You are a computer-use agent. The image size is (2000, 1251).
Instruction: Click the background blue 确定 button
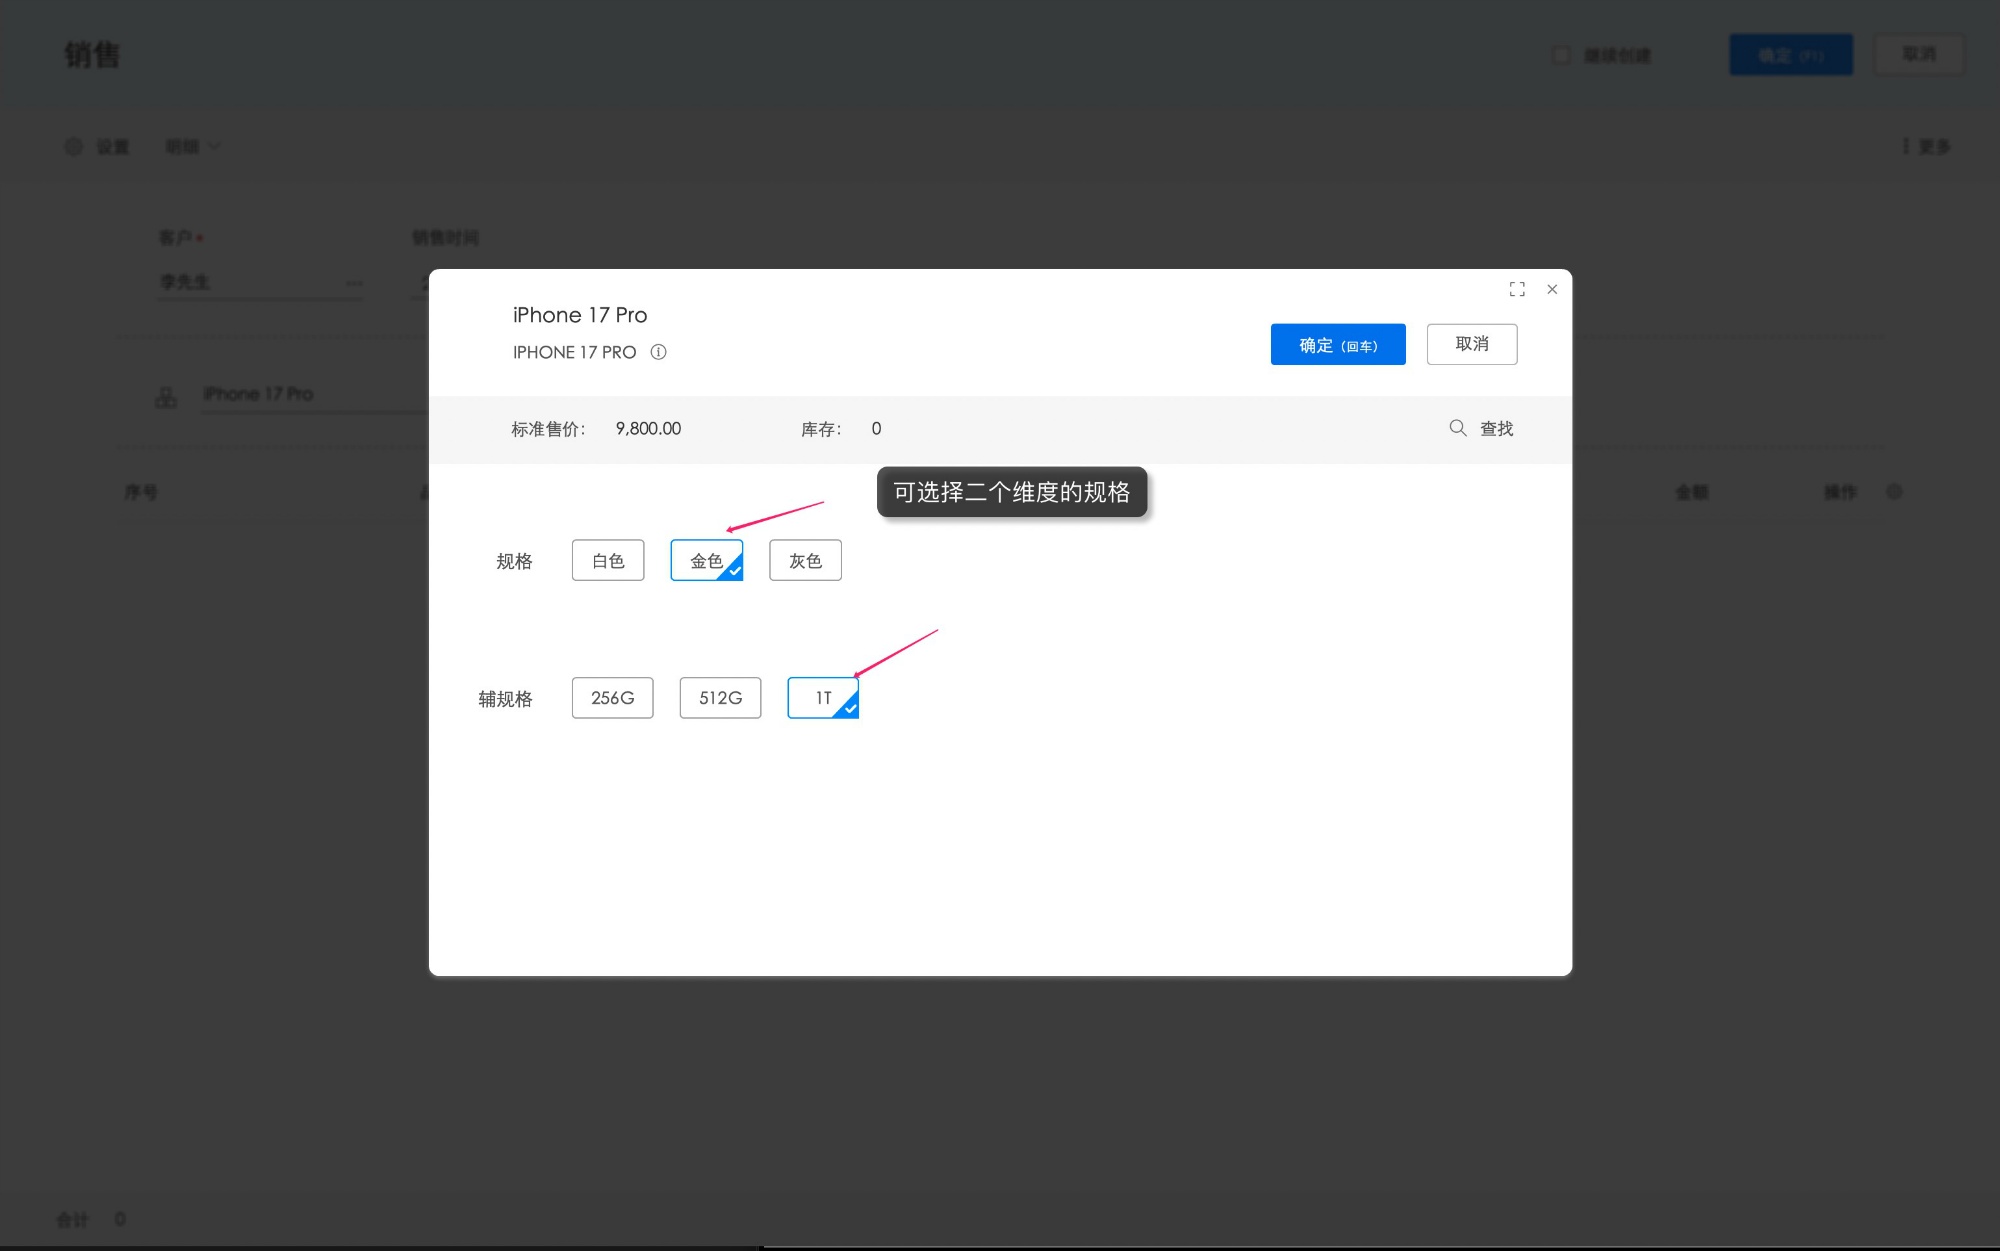[x=1791, y=54]
